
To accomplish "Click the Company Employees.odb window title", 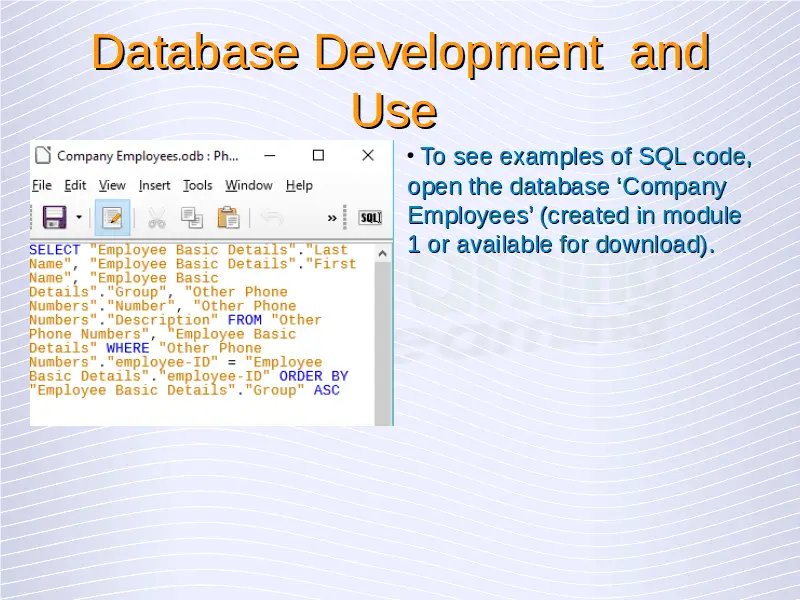I will pos(147,156).
